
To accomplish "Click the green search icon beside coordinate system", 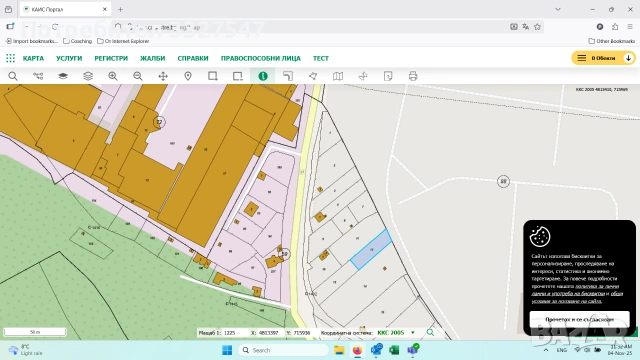I will click(430, 333).
